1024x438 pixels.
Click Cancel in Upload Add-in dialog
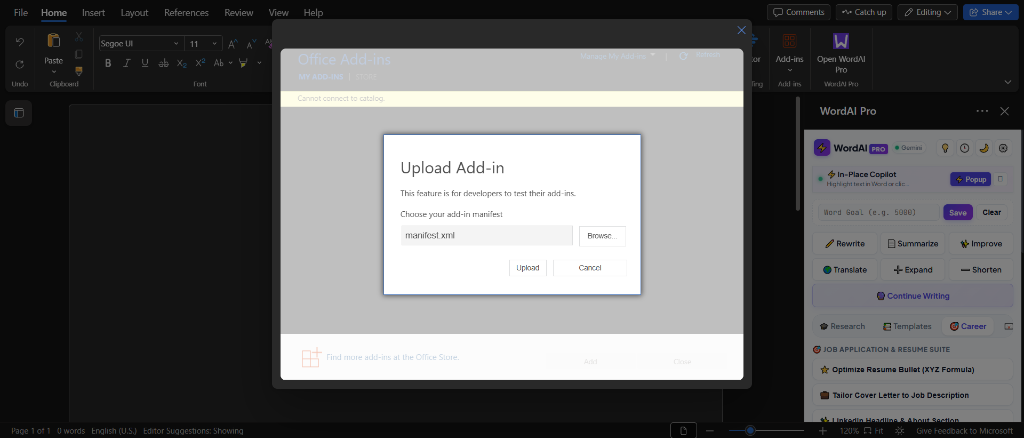tap(590, 268)
